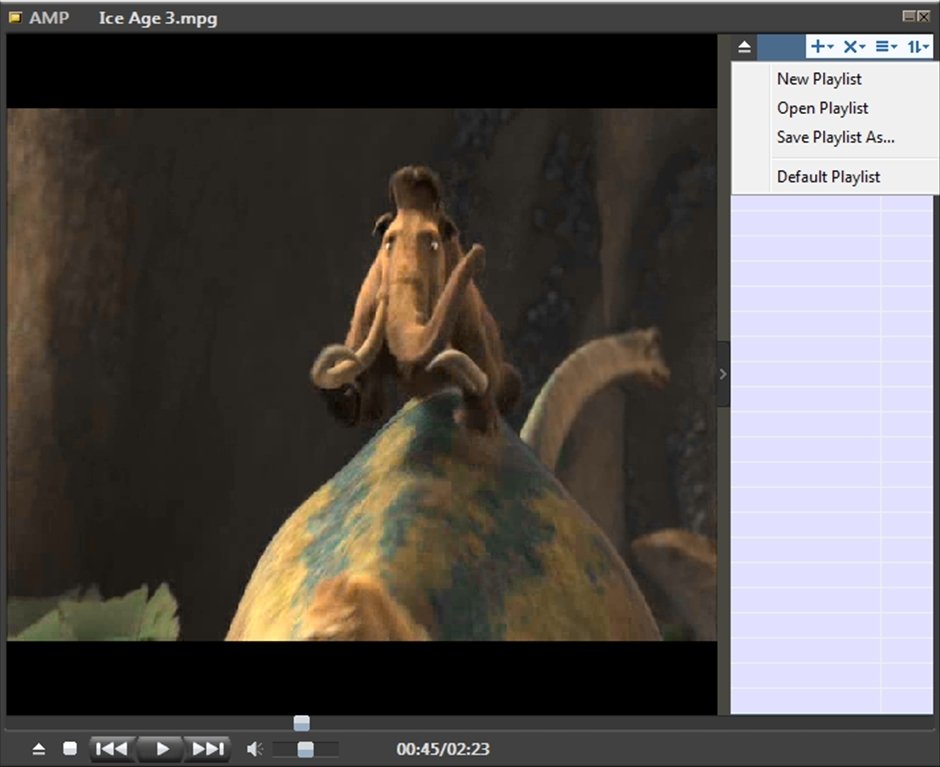The image size is (940, 767).
Task: Skip to the next track
Action: pyautogui.click(x=207, y=748)
